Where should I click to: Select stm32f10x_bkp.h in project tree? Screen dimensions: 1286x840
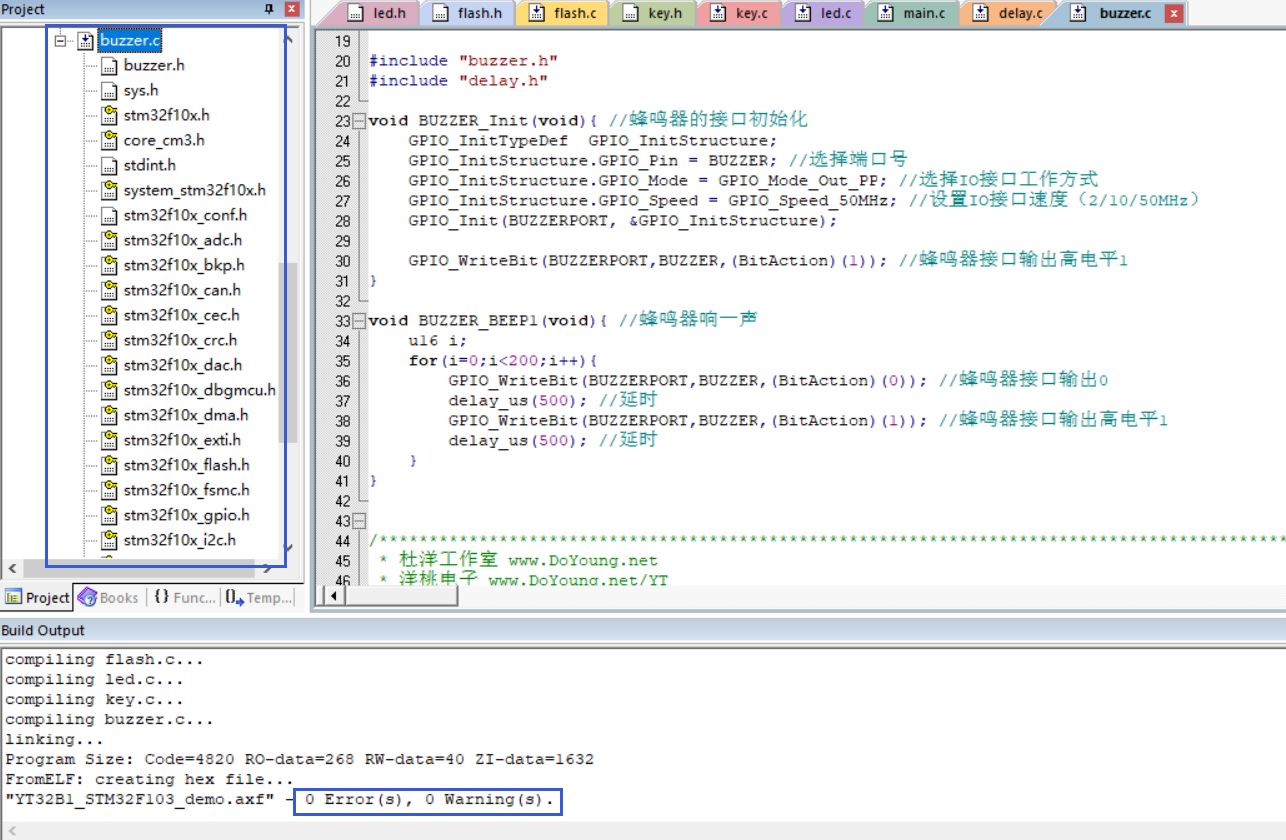184,265
